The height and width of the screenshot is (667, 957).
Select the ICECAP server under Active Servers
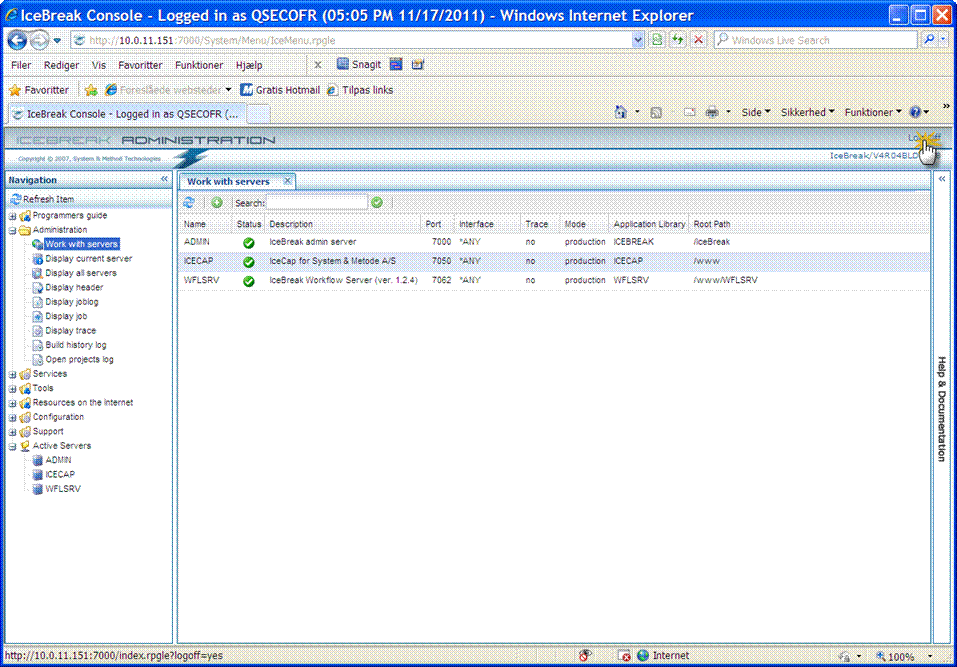click(x=60, y=475)
